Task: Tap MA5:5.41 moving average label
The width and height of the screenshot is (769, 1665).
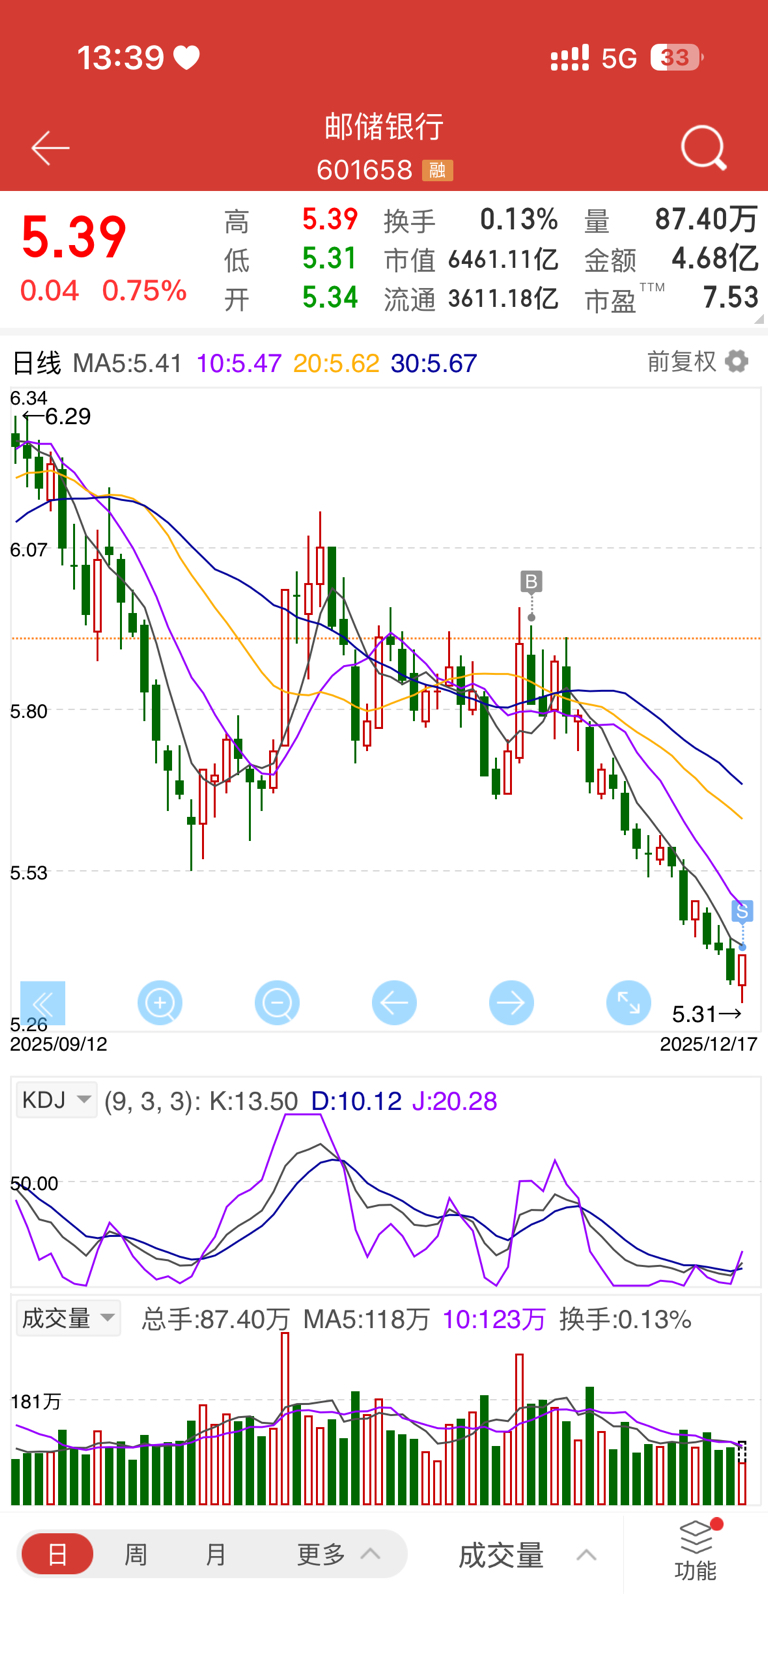Action: click(128, 363)
